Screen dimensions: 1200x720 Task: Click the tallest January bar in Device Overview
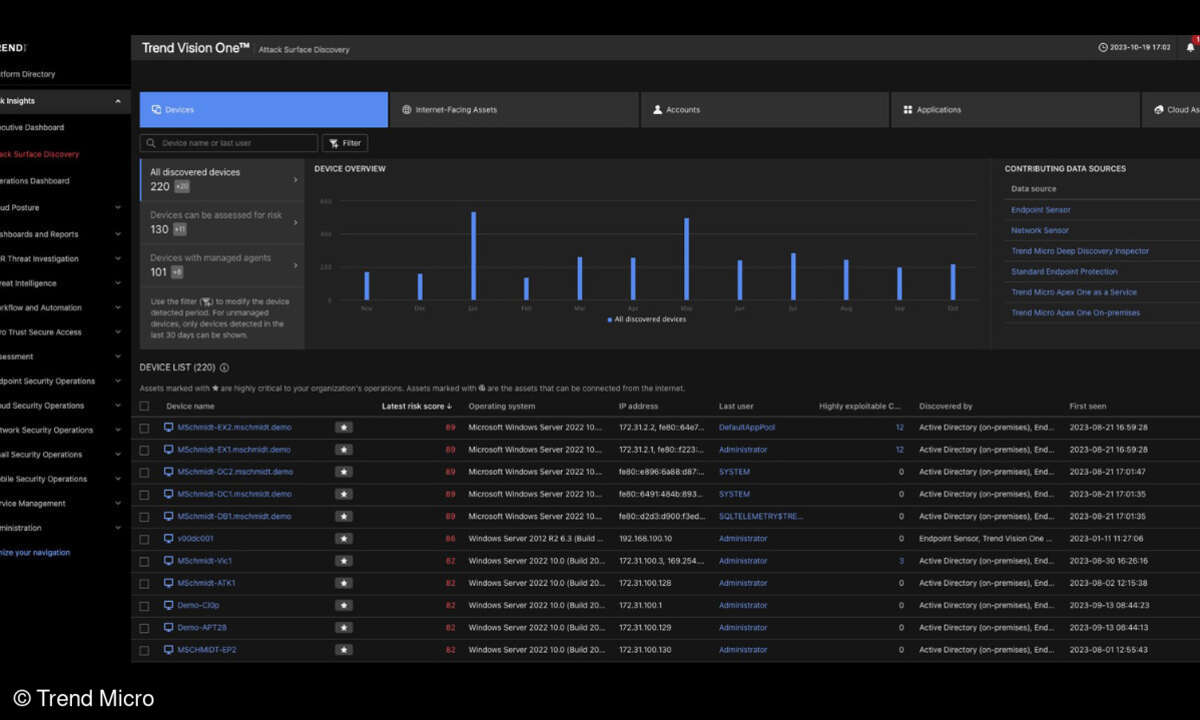(x=473, y=256)
